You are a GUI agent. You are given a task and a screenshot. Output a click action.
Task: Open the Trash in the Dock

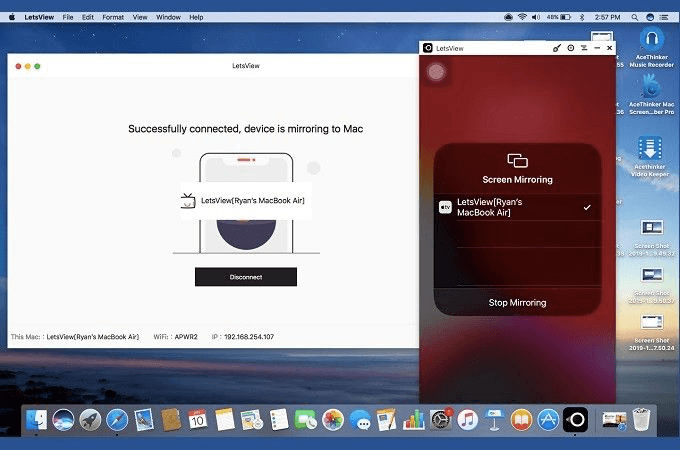[x=641, y=420]
